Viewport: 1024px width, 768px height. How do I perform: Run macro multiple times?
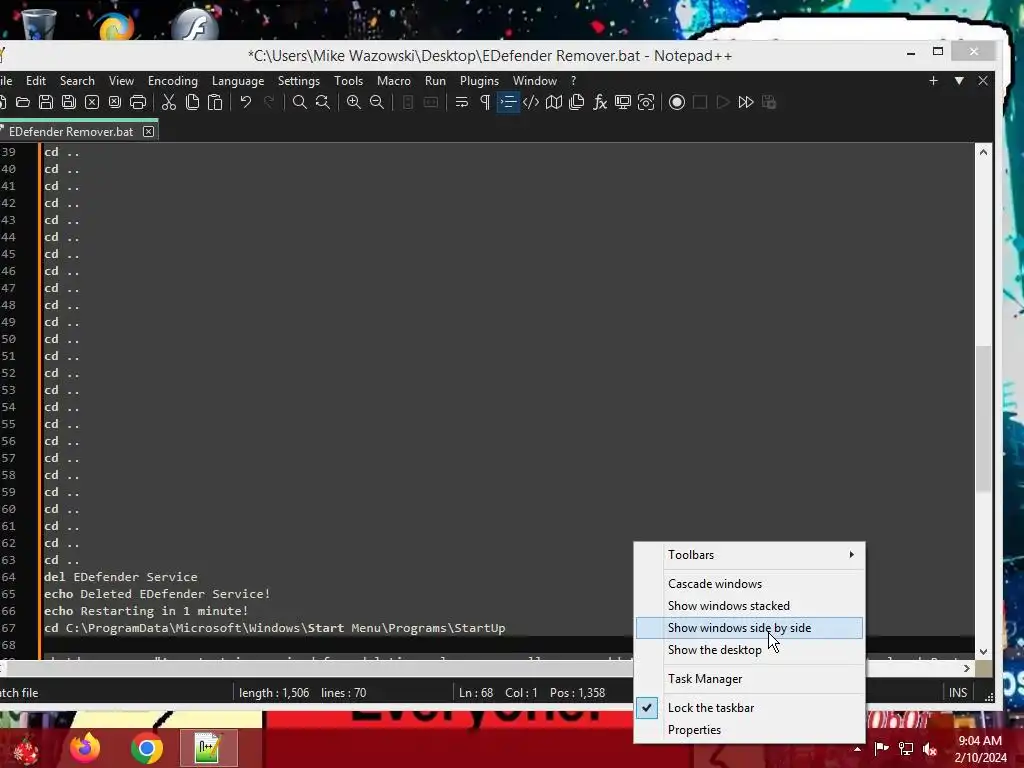[746, 103]
